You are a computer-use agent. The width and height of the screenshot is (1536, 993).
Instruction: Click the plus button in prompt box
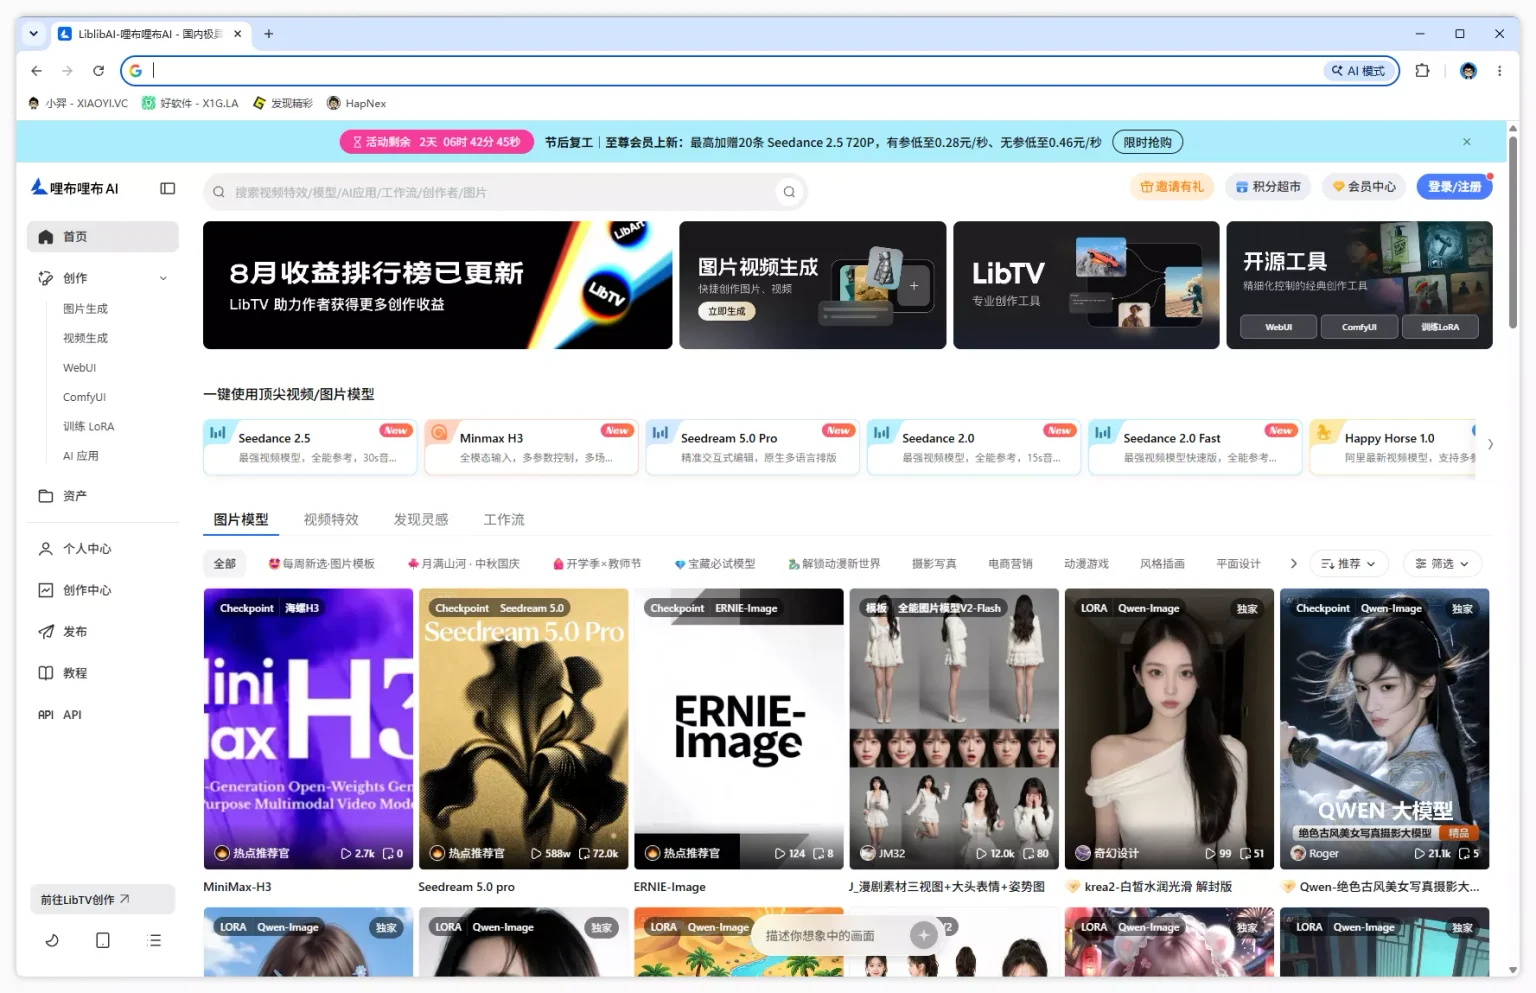[x=923, y=935]
